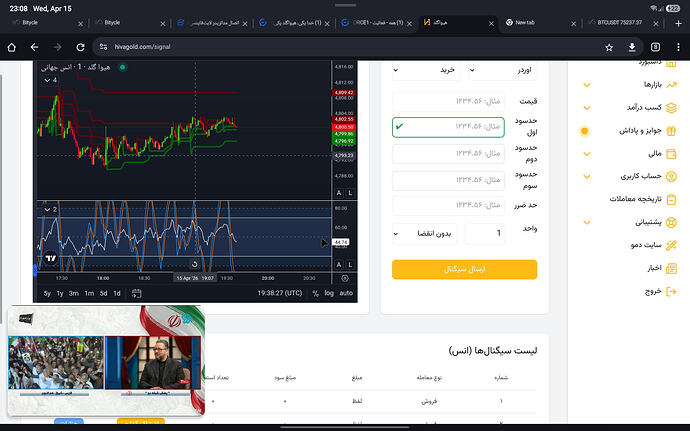This screenshot has width=690, height=431.
Task: Set chart range to 1y
Action: click(60, 293)
